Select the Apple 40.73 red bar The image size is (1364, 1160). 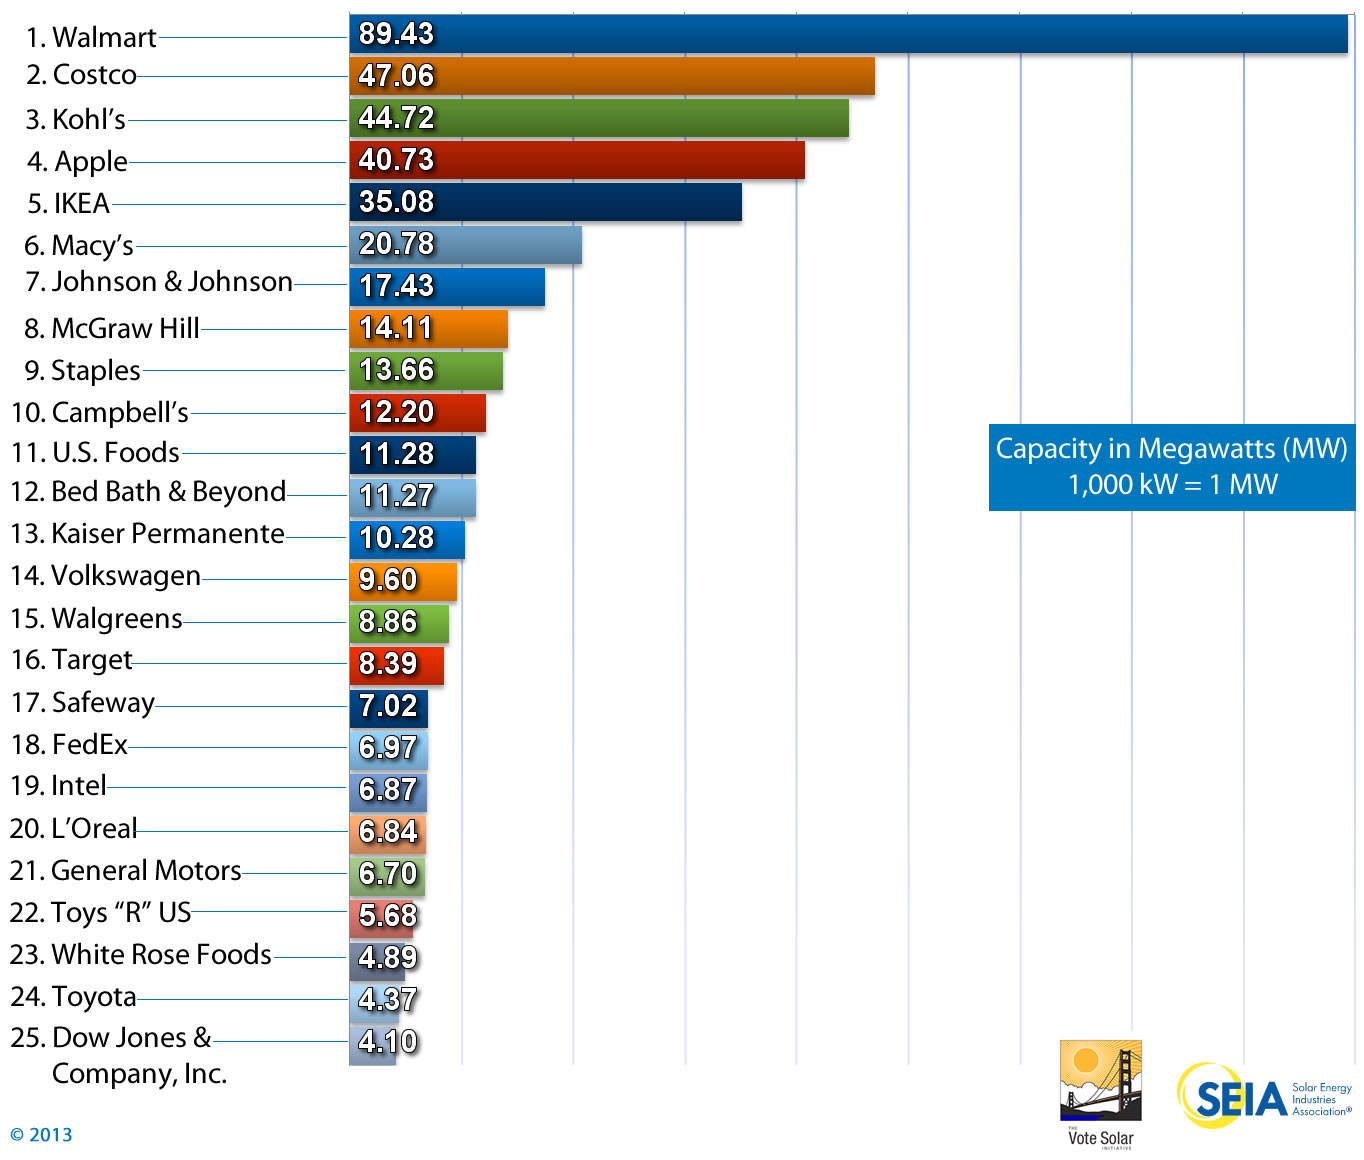(x=576, y=160)
